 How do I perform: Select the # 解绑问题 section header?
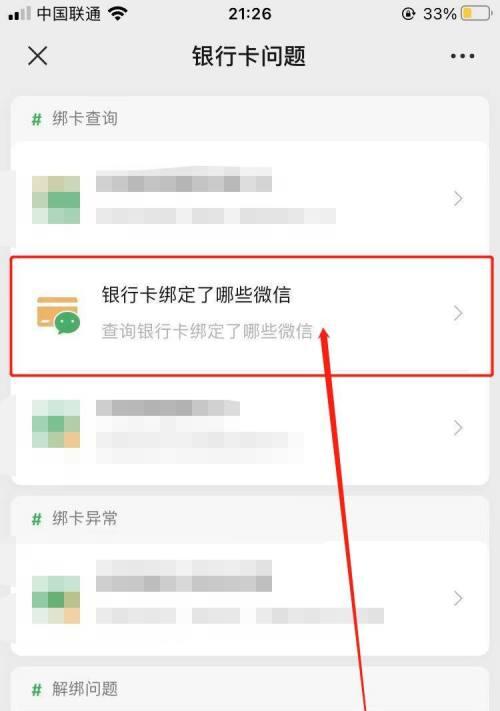pos(75,689)
